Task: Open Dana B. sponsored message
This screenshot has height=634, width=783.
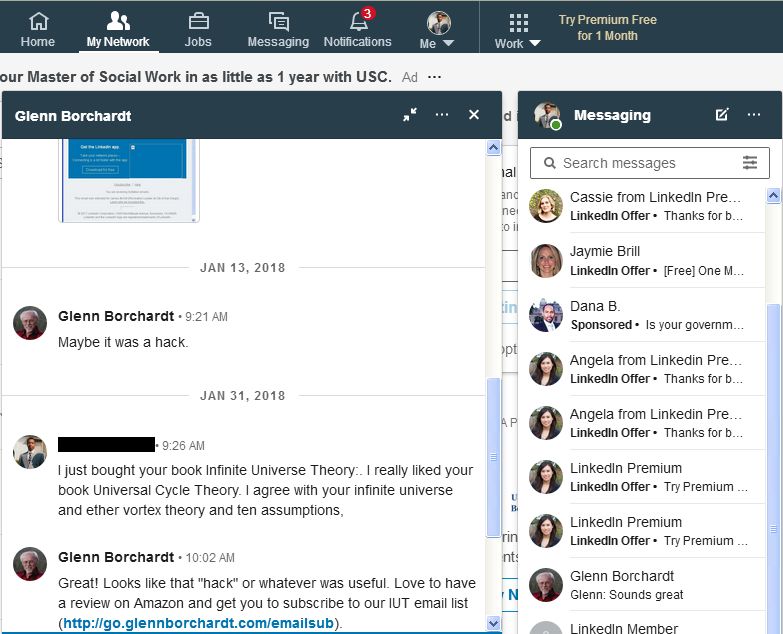Action: (642, 315)
